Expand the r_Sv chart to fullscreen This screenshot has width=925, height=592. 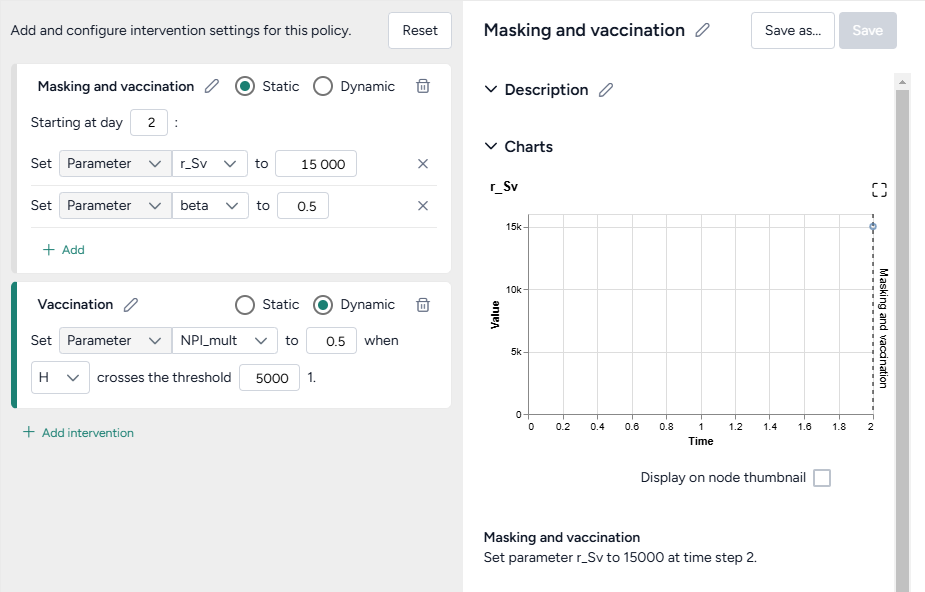[879, 190]
